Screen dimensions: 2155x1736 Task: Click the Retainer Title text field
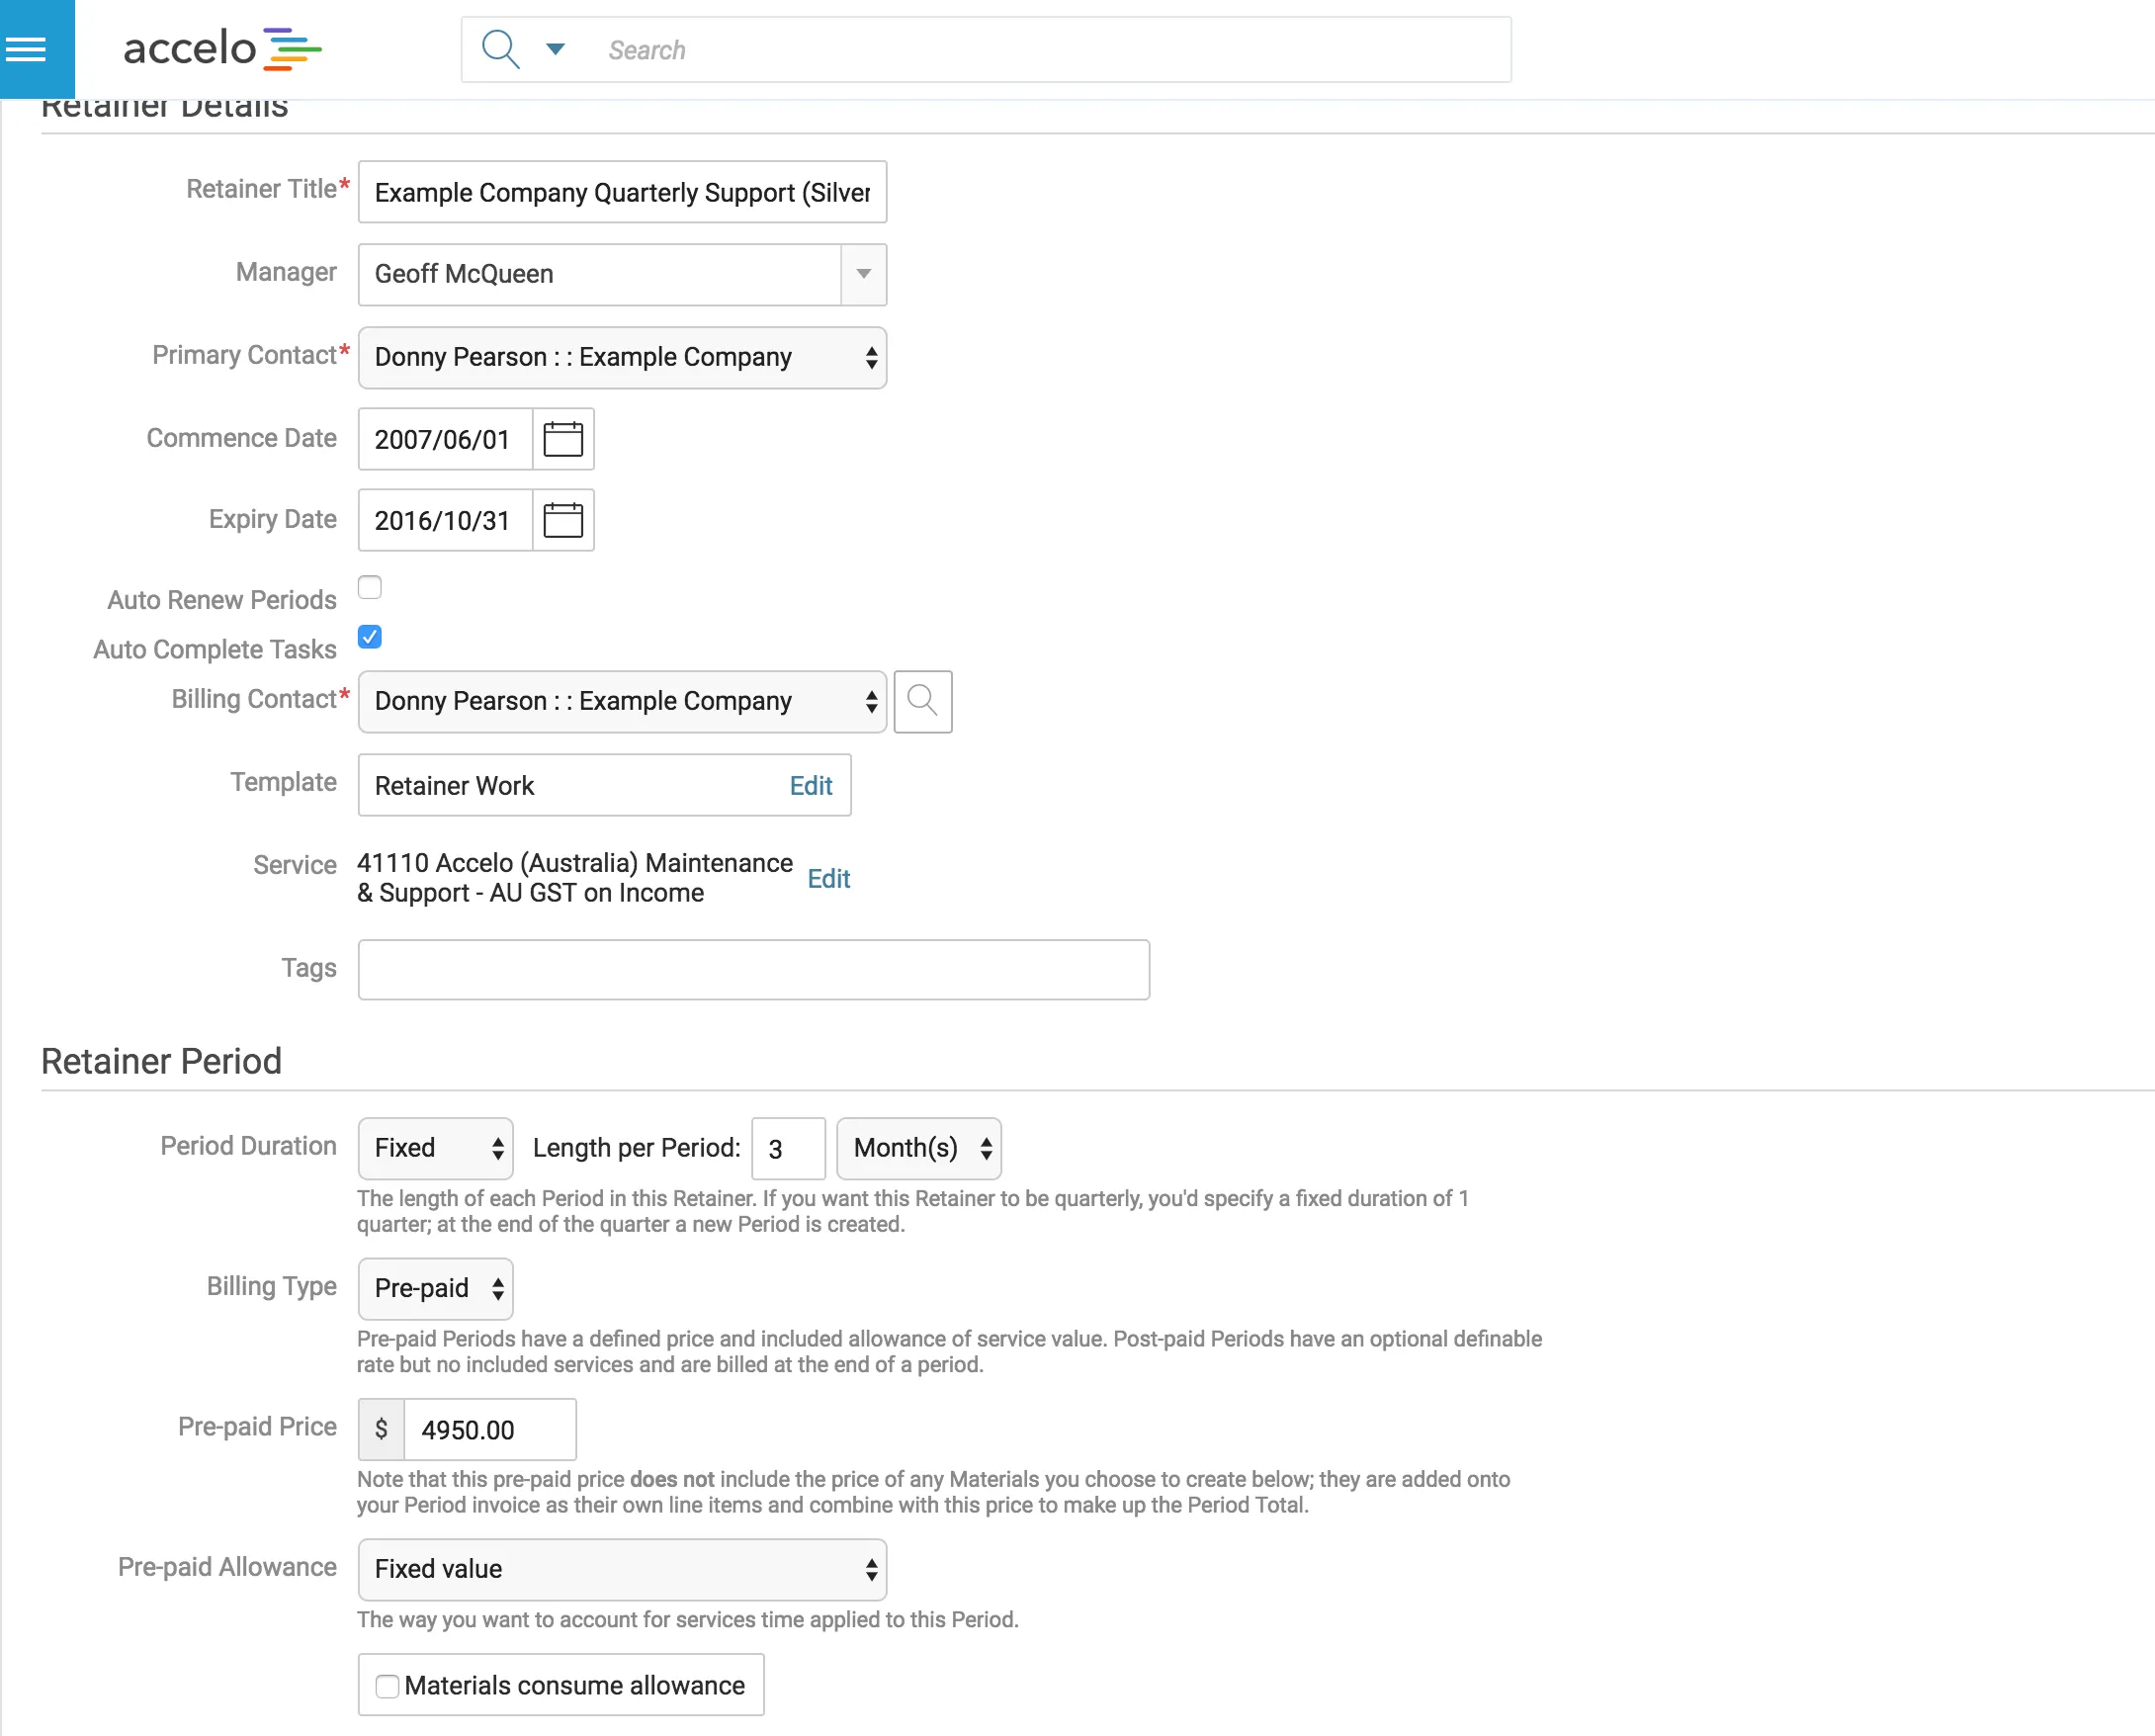click(x=622, y=192)
